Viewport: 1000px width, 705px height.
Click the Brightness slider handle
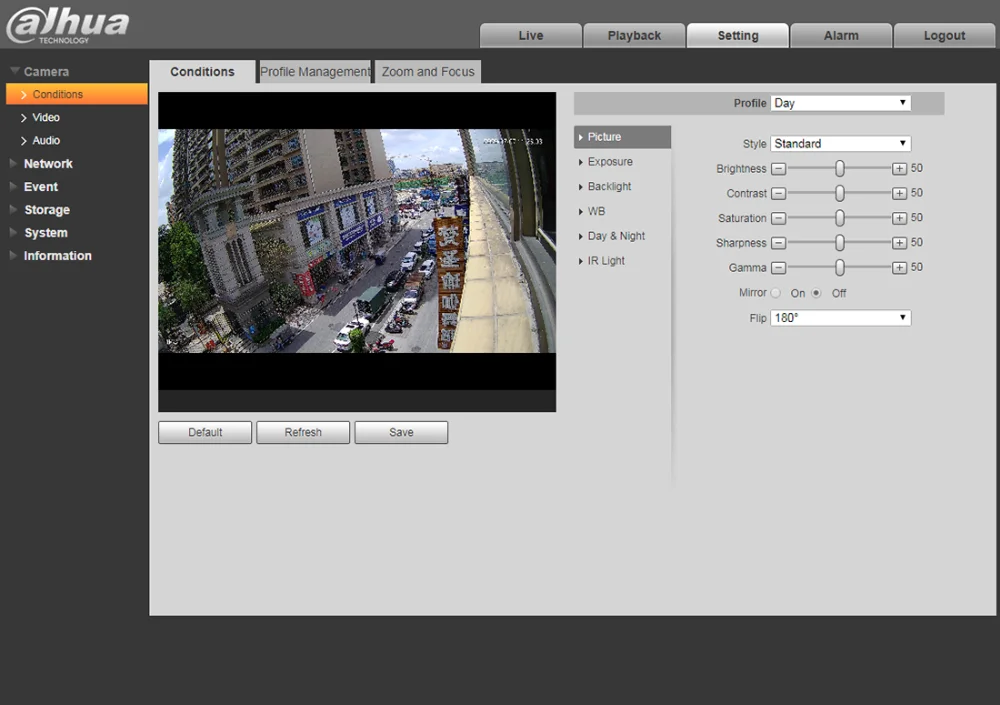pyautogui.click(x=840, y=169)
